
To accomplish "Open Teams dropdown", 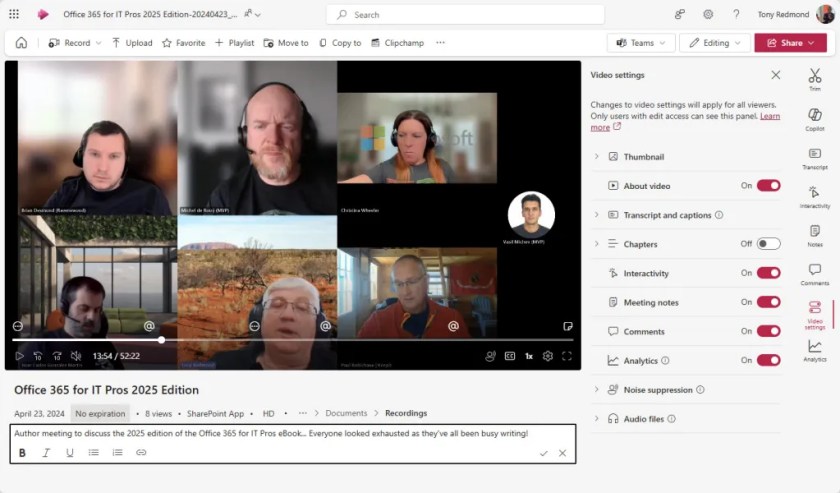I will 640,43.
